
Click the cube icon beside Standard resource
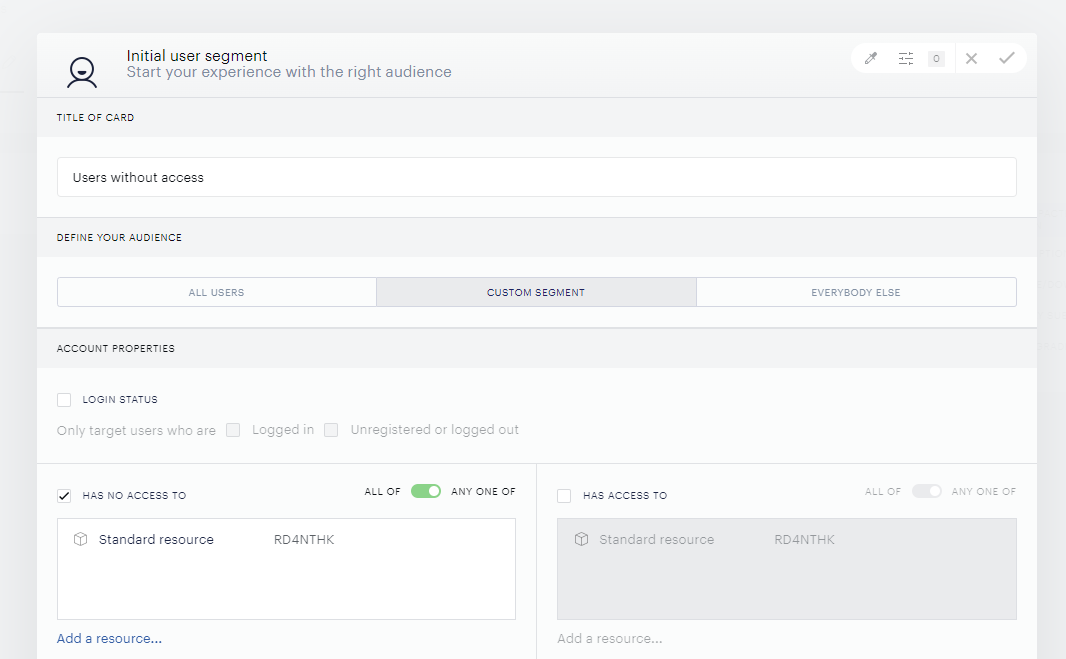(80, 539)
